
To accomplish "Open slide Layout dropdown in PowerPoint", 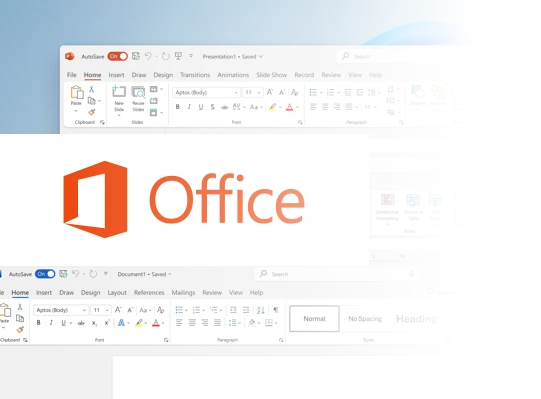I will point(156,89).
